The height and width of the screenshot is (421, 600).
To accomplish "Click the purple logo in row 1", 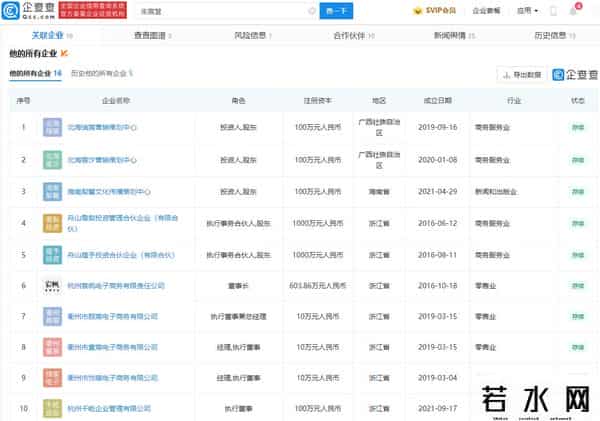I will click(52, 127).
